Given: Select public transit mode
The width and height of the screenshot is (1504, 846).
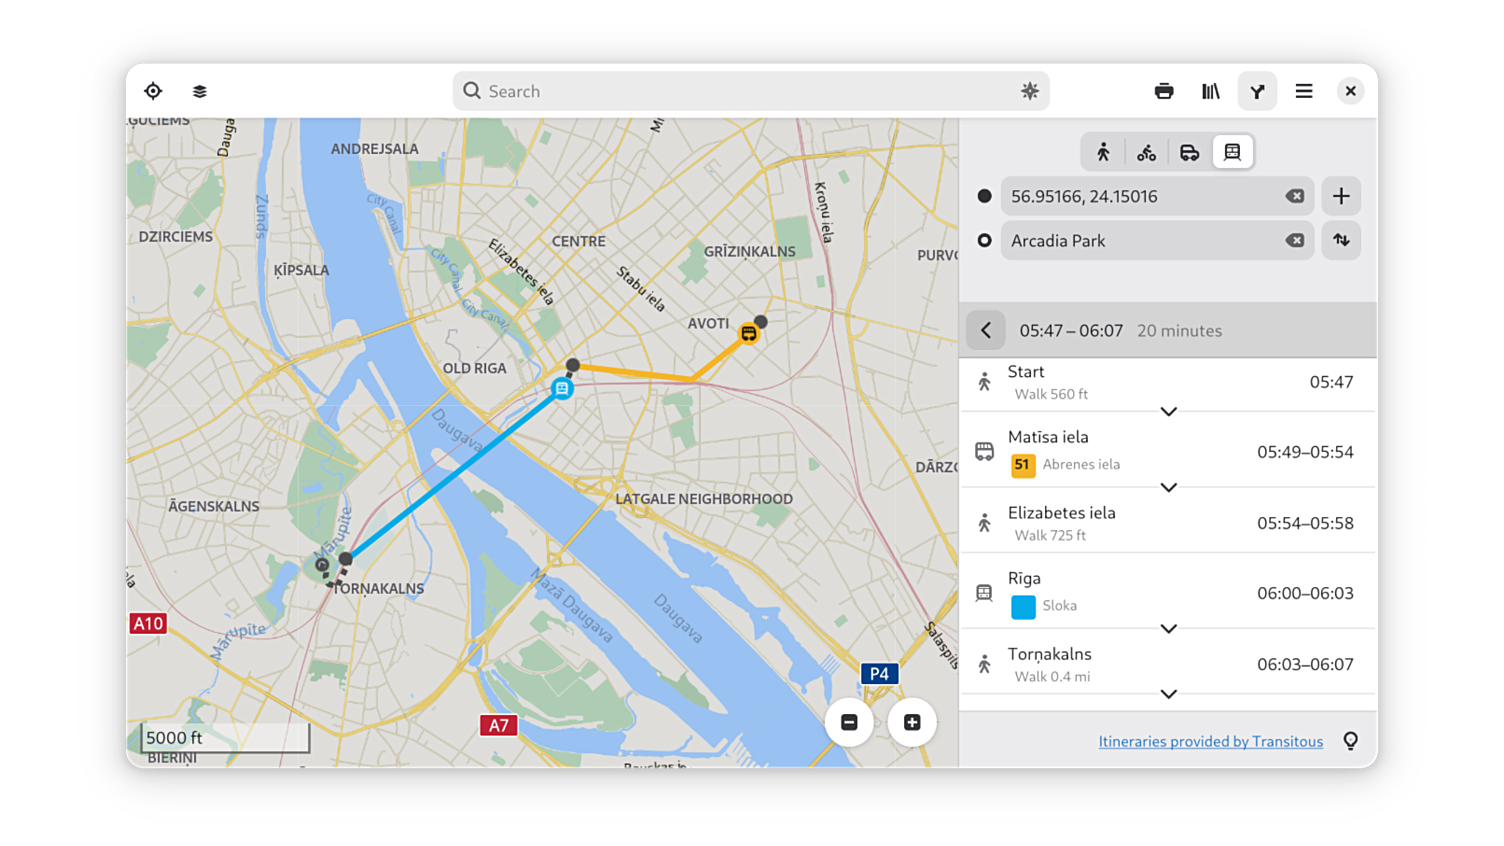Looking at the screenshot, I should tap(1232, 152).
